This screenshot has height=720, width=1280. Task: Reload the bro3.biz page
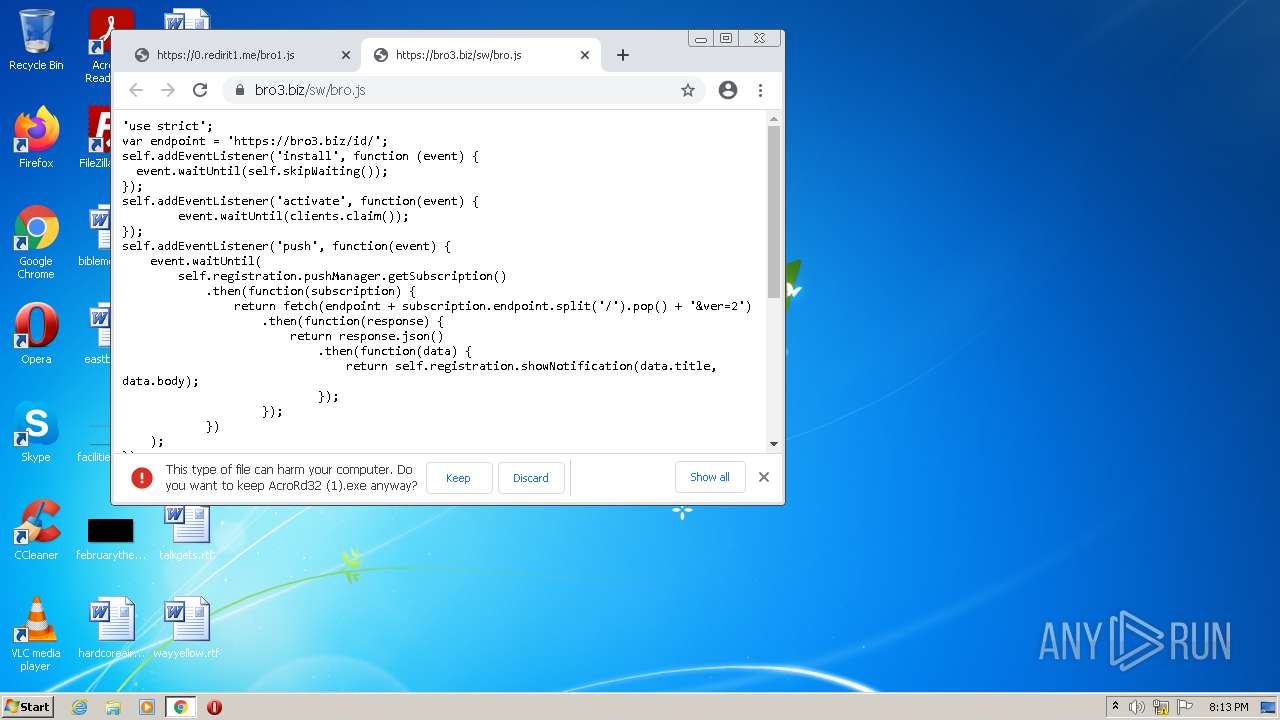pos(200,90)
